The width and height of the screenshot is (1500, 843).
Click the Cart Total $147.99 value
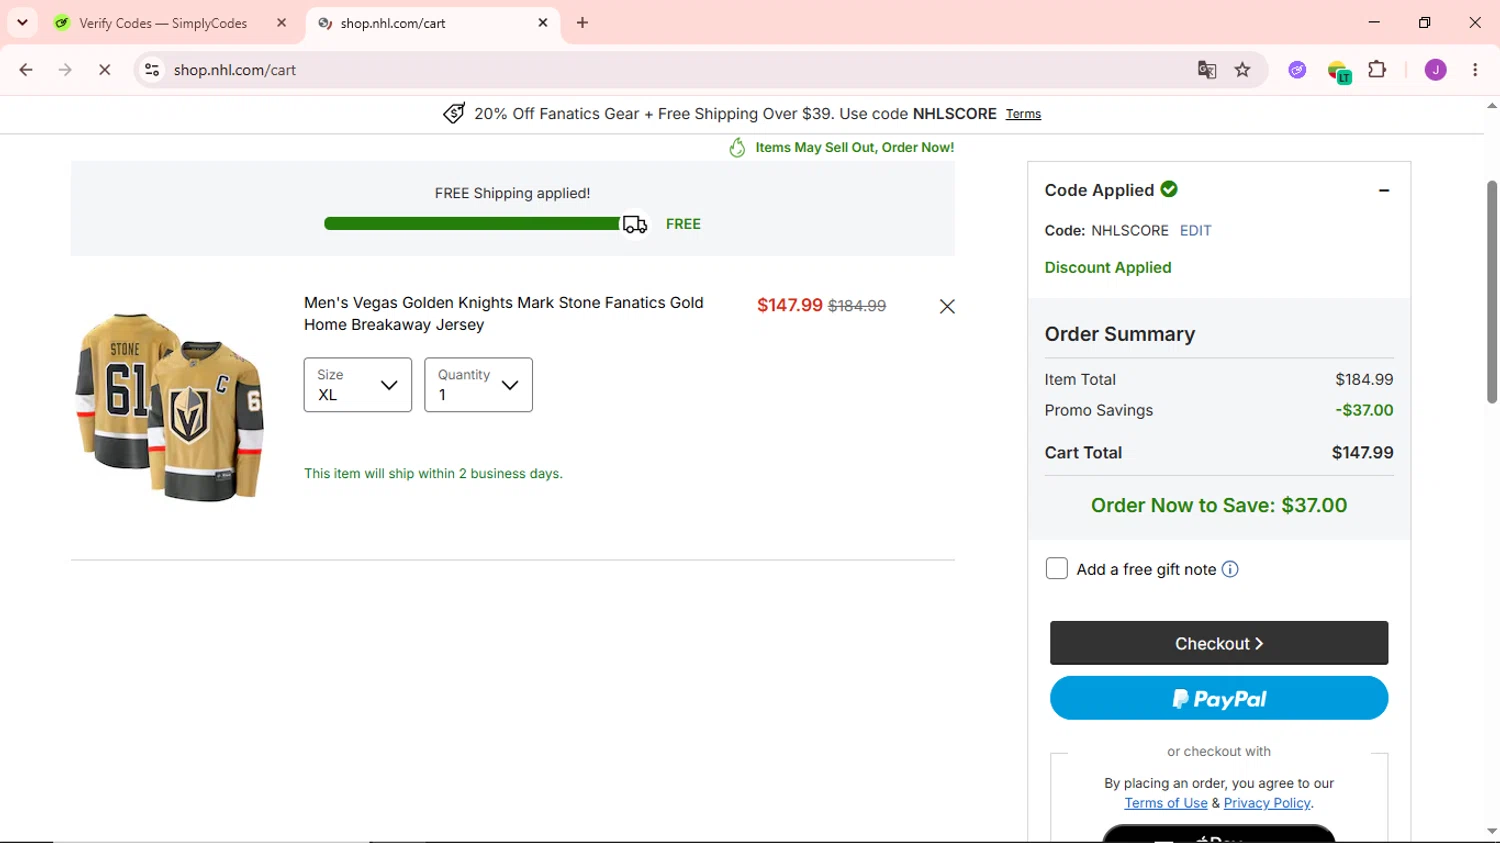pyautogui.click(x=1363, y=453)
